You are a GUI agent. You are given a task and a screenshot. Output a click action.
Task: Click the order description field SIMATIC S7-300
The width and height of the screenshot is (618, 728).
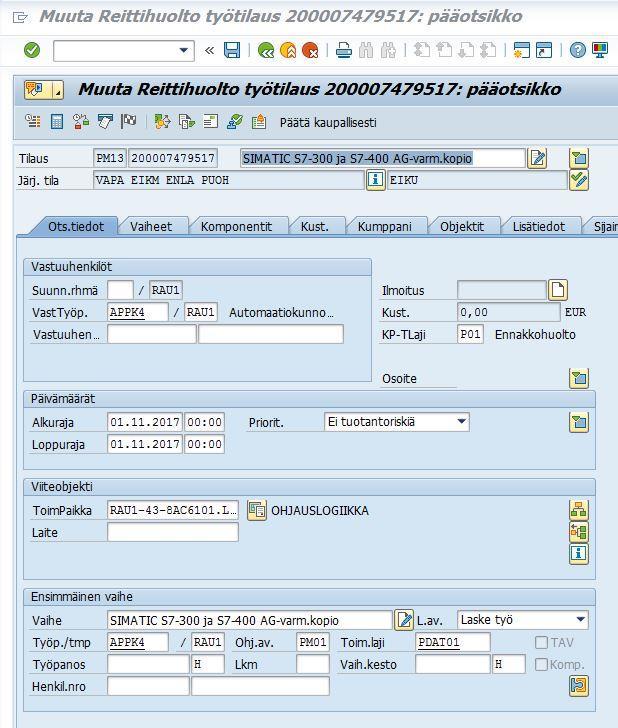383,158
